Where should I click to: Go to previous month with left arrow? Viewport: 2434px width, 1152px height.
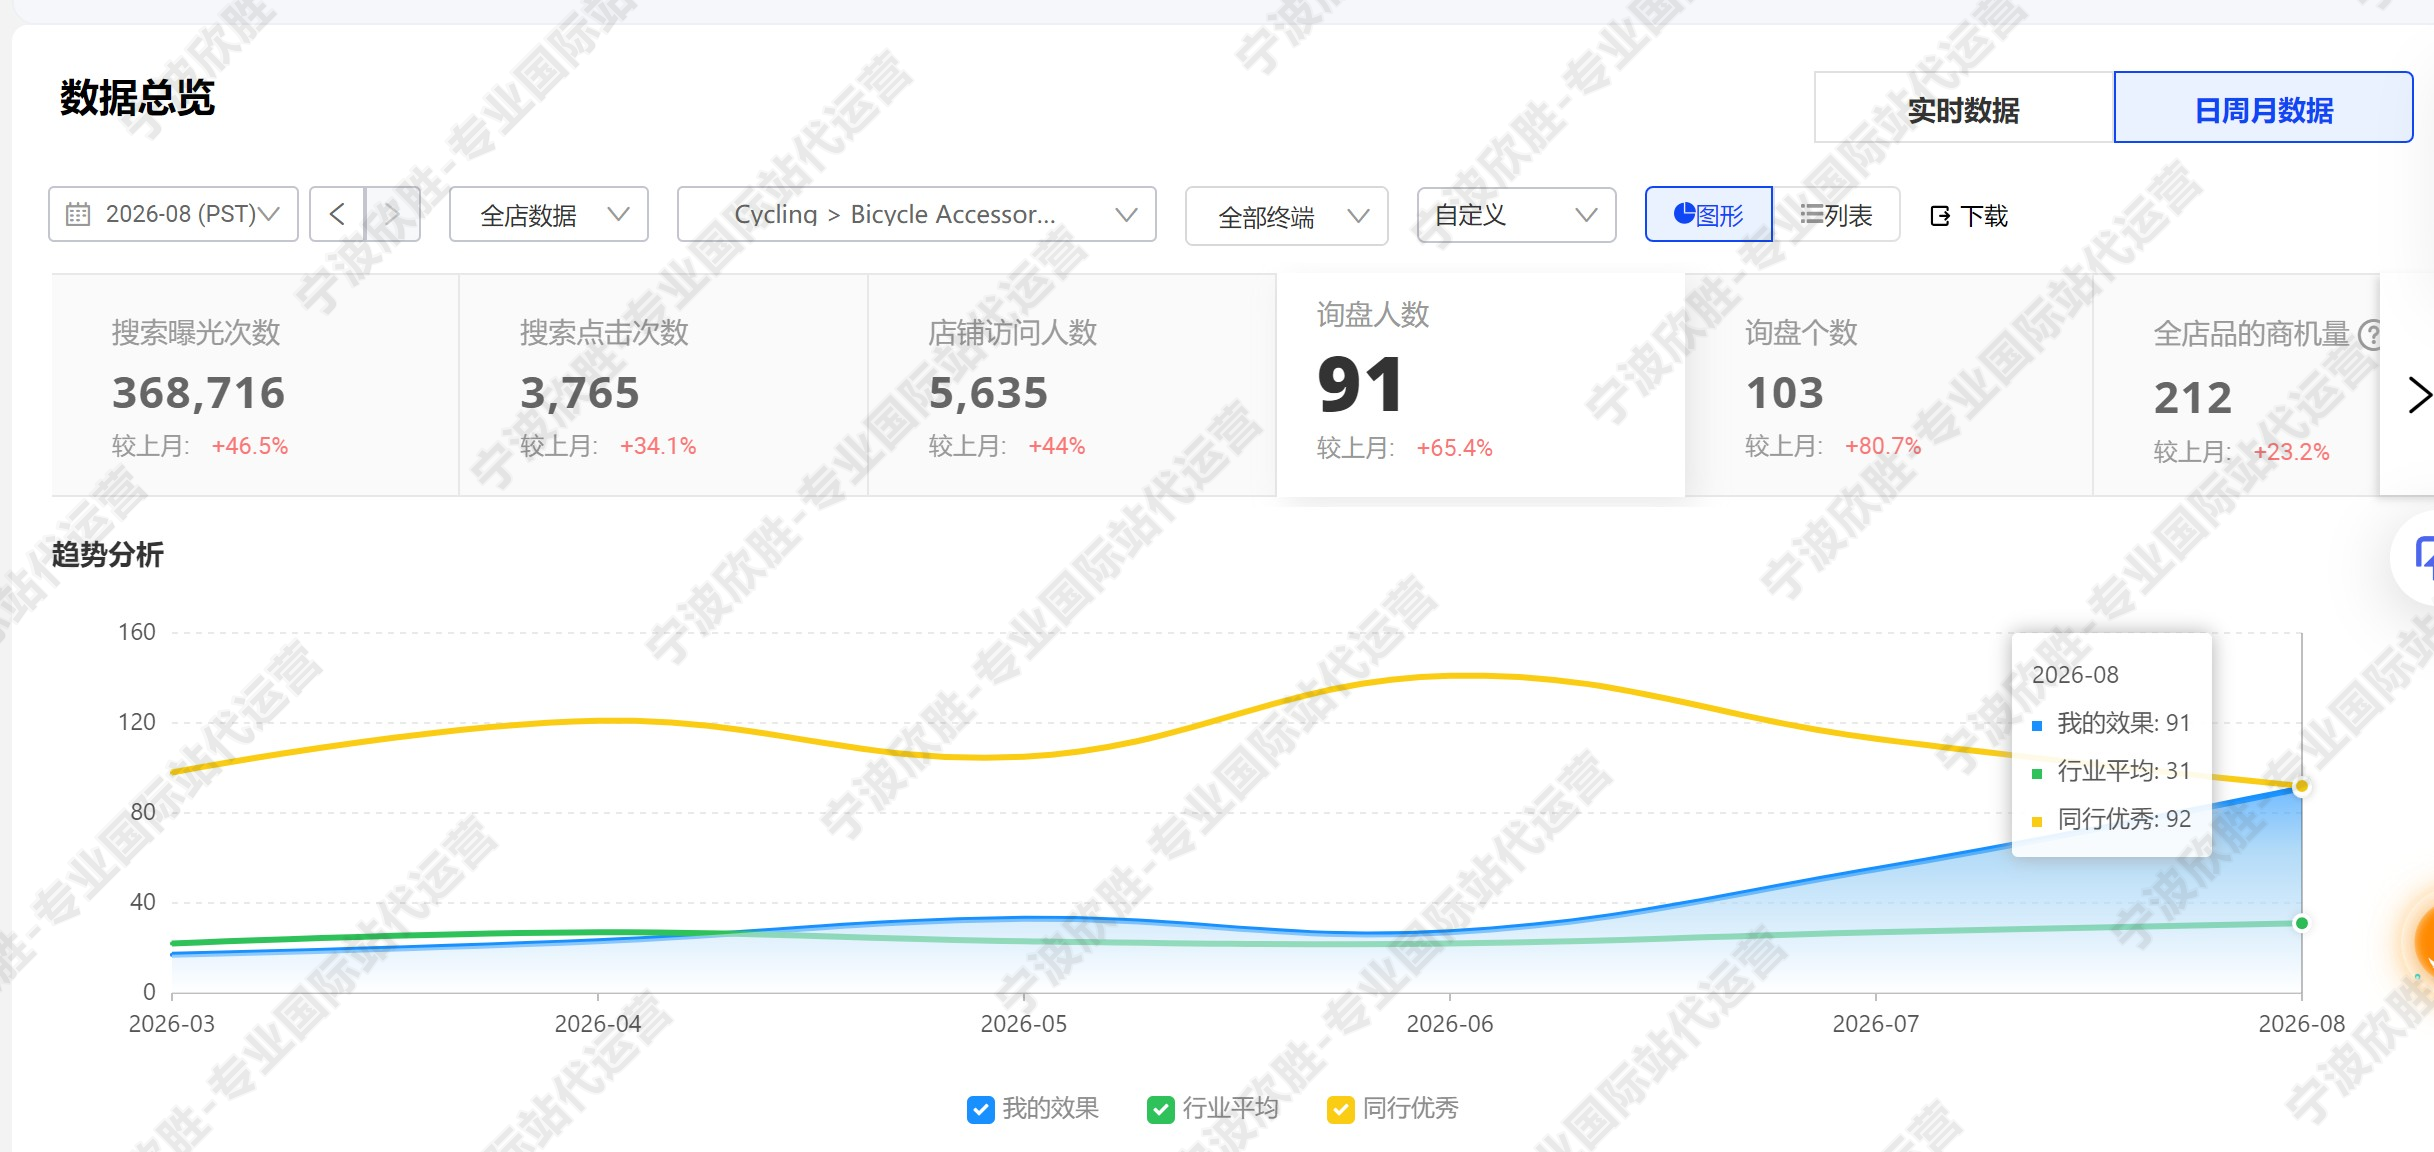[x=337, y=214]
